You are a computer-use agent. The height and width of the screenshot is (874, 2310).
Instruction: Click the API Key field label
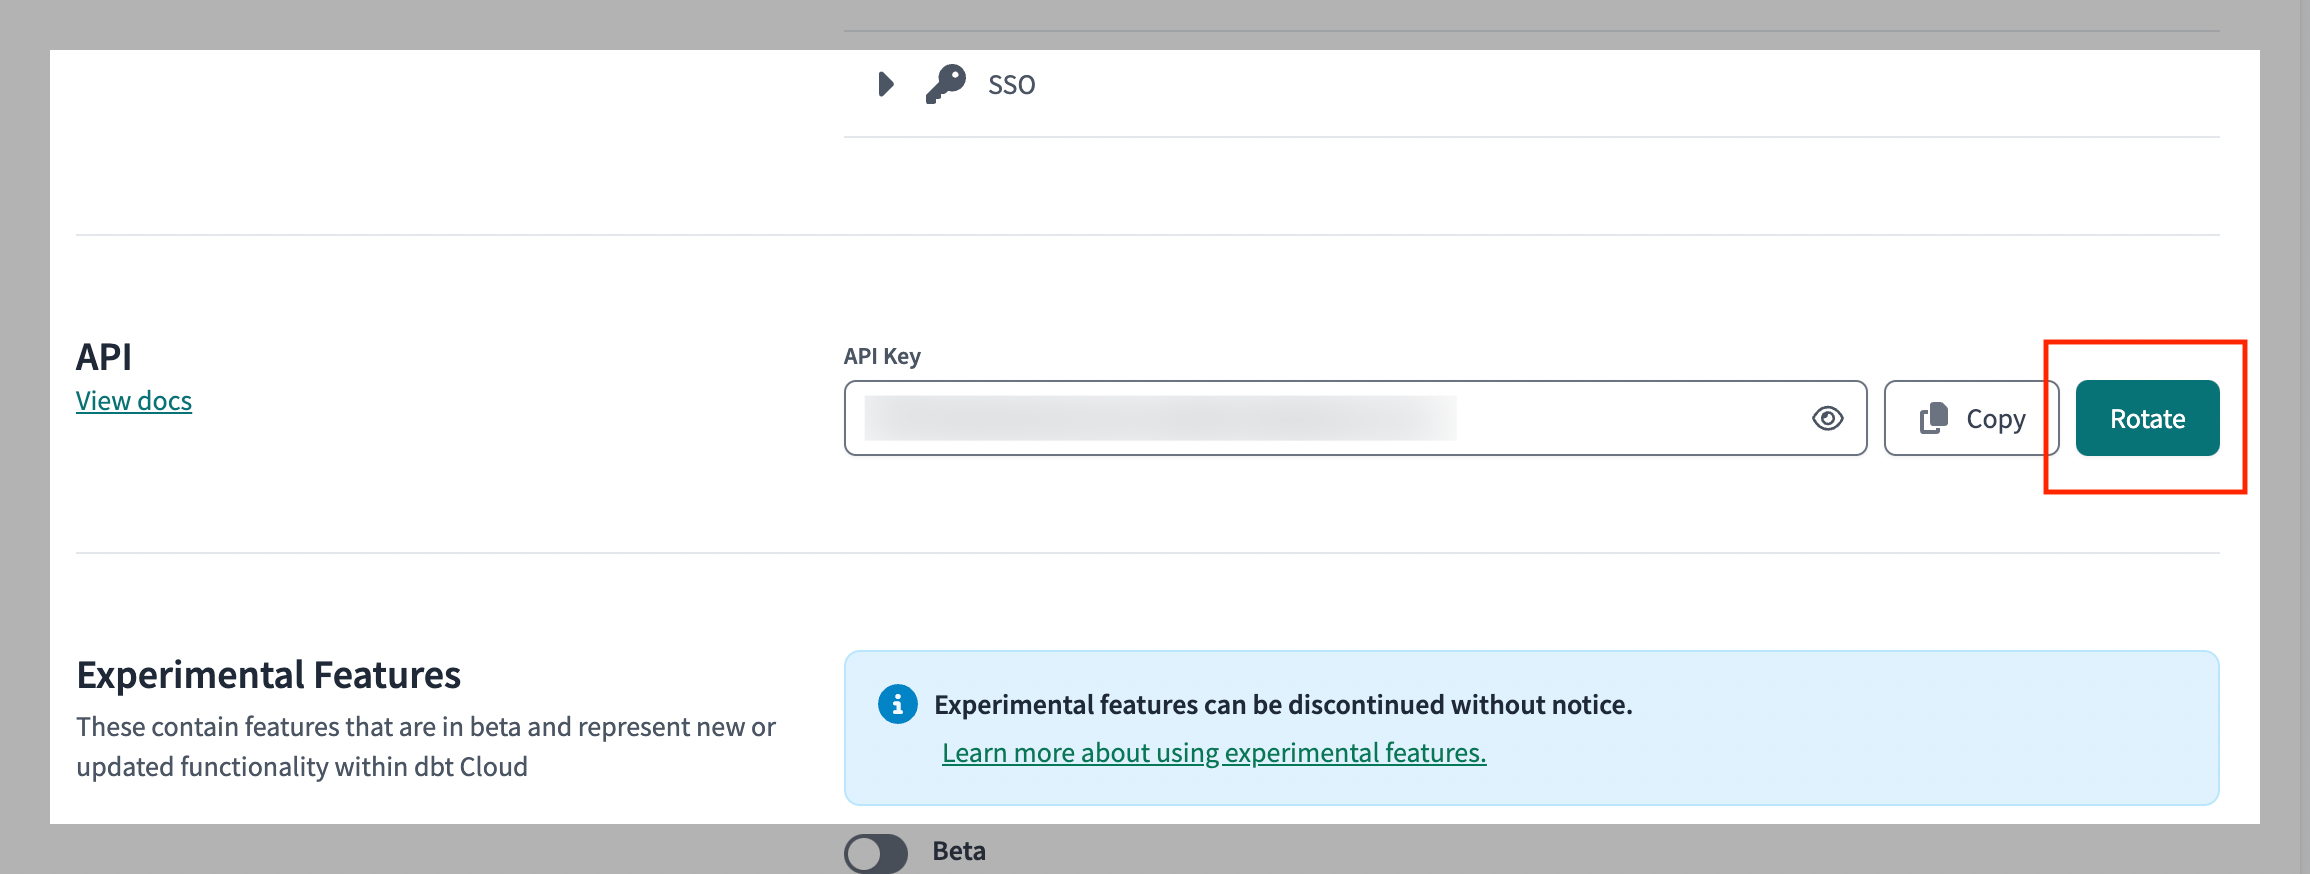[x=881, y=356]
